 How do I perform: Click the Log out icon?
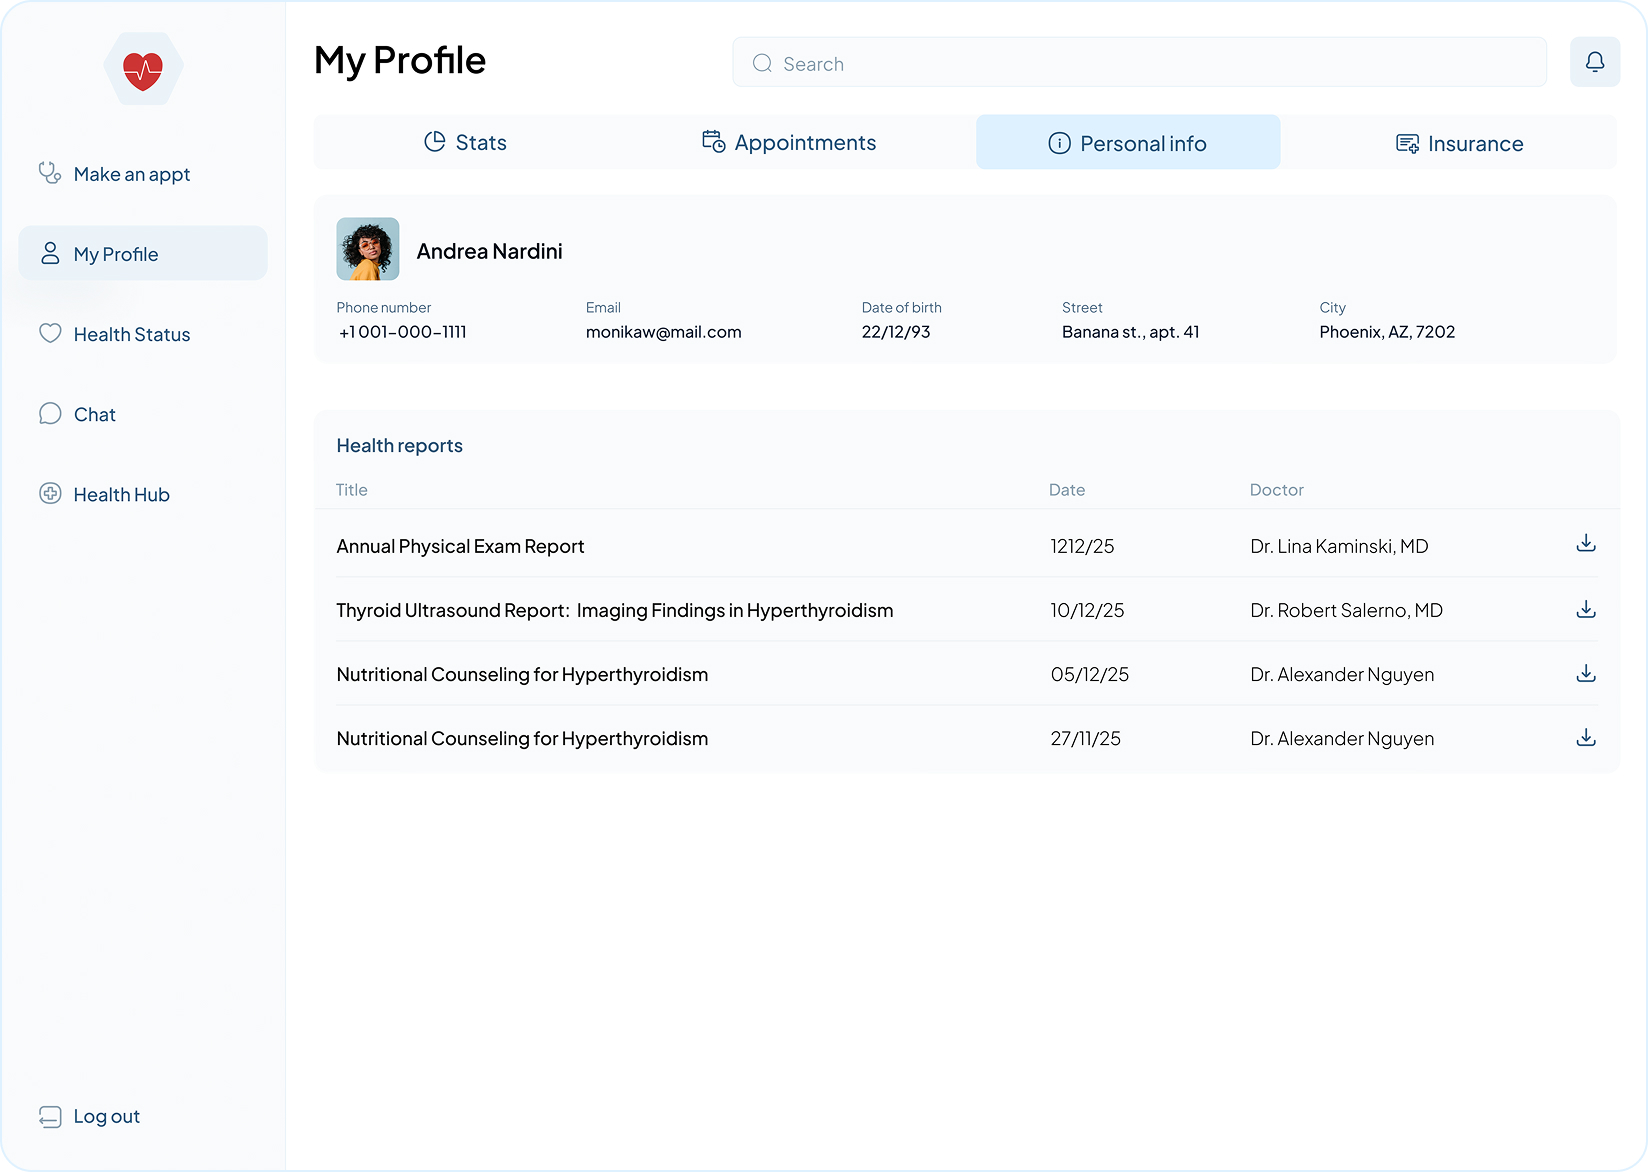click(51, 1115)
